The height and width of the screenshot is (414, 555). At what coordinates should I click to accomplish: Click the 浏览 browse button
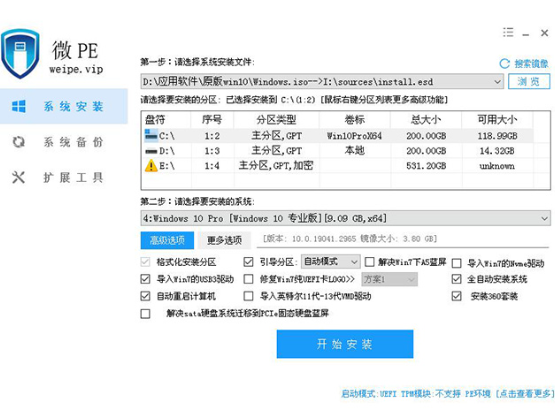pyautogui.click(x=529, y=82)
